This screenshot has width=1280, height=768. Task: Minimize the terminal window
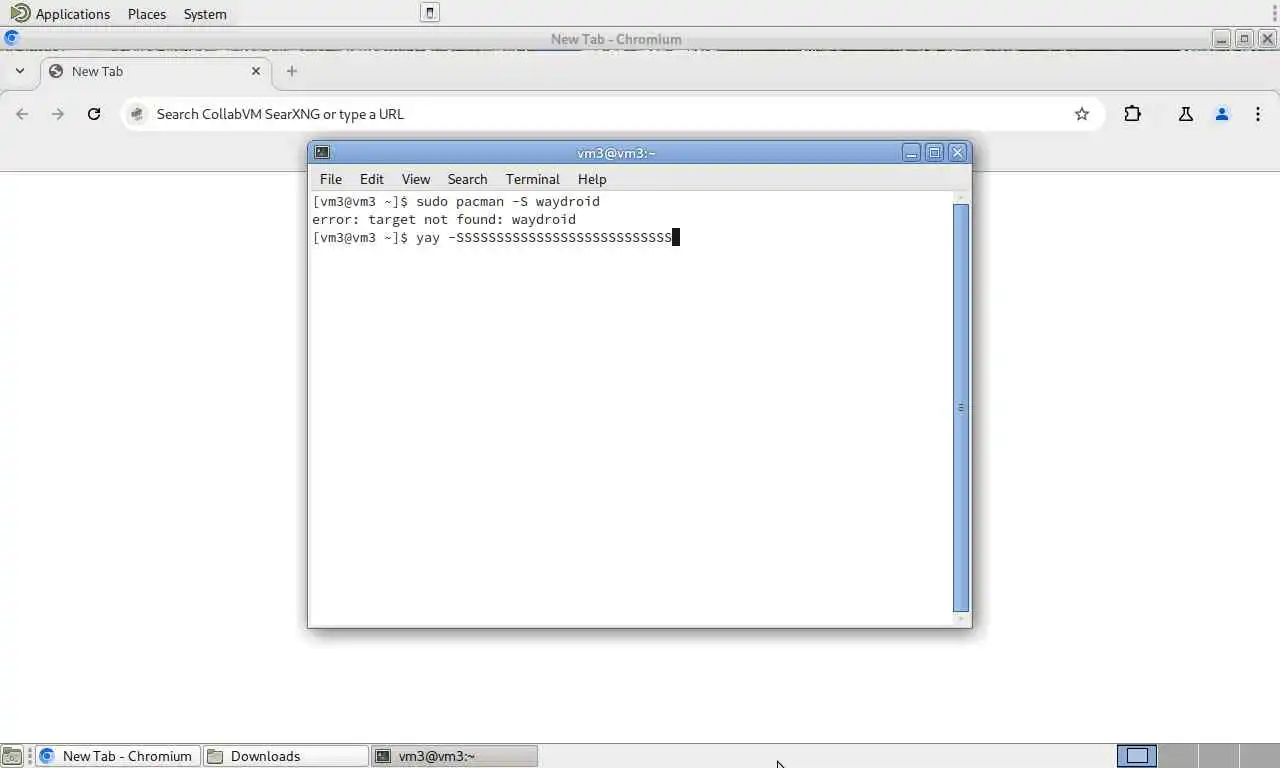tap(911, 152)
